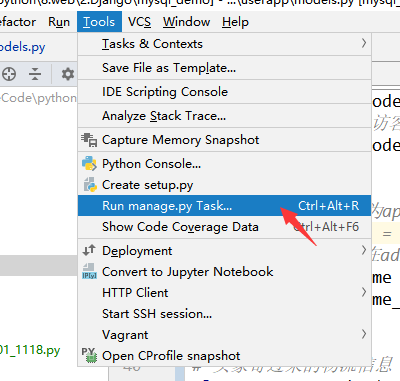Select Start SSH session
The height and width of the screenshot is (381, 400).
coord(224,313)
